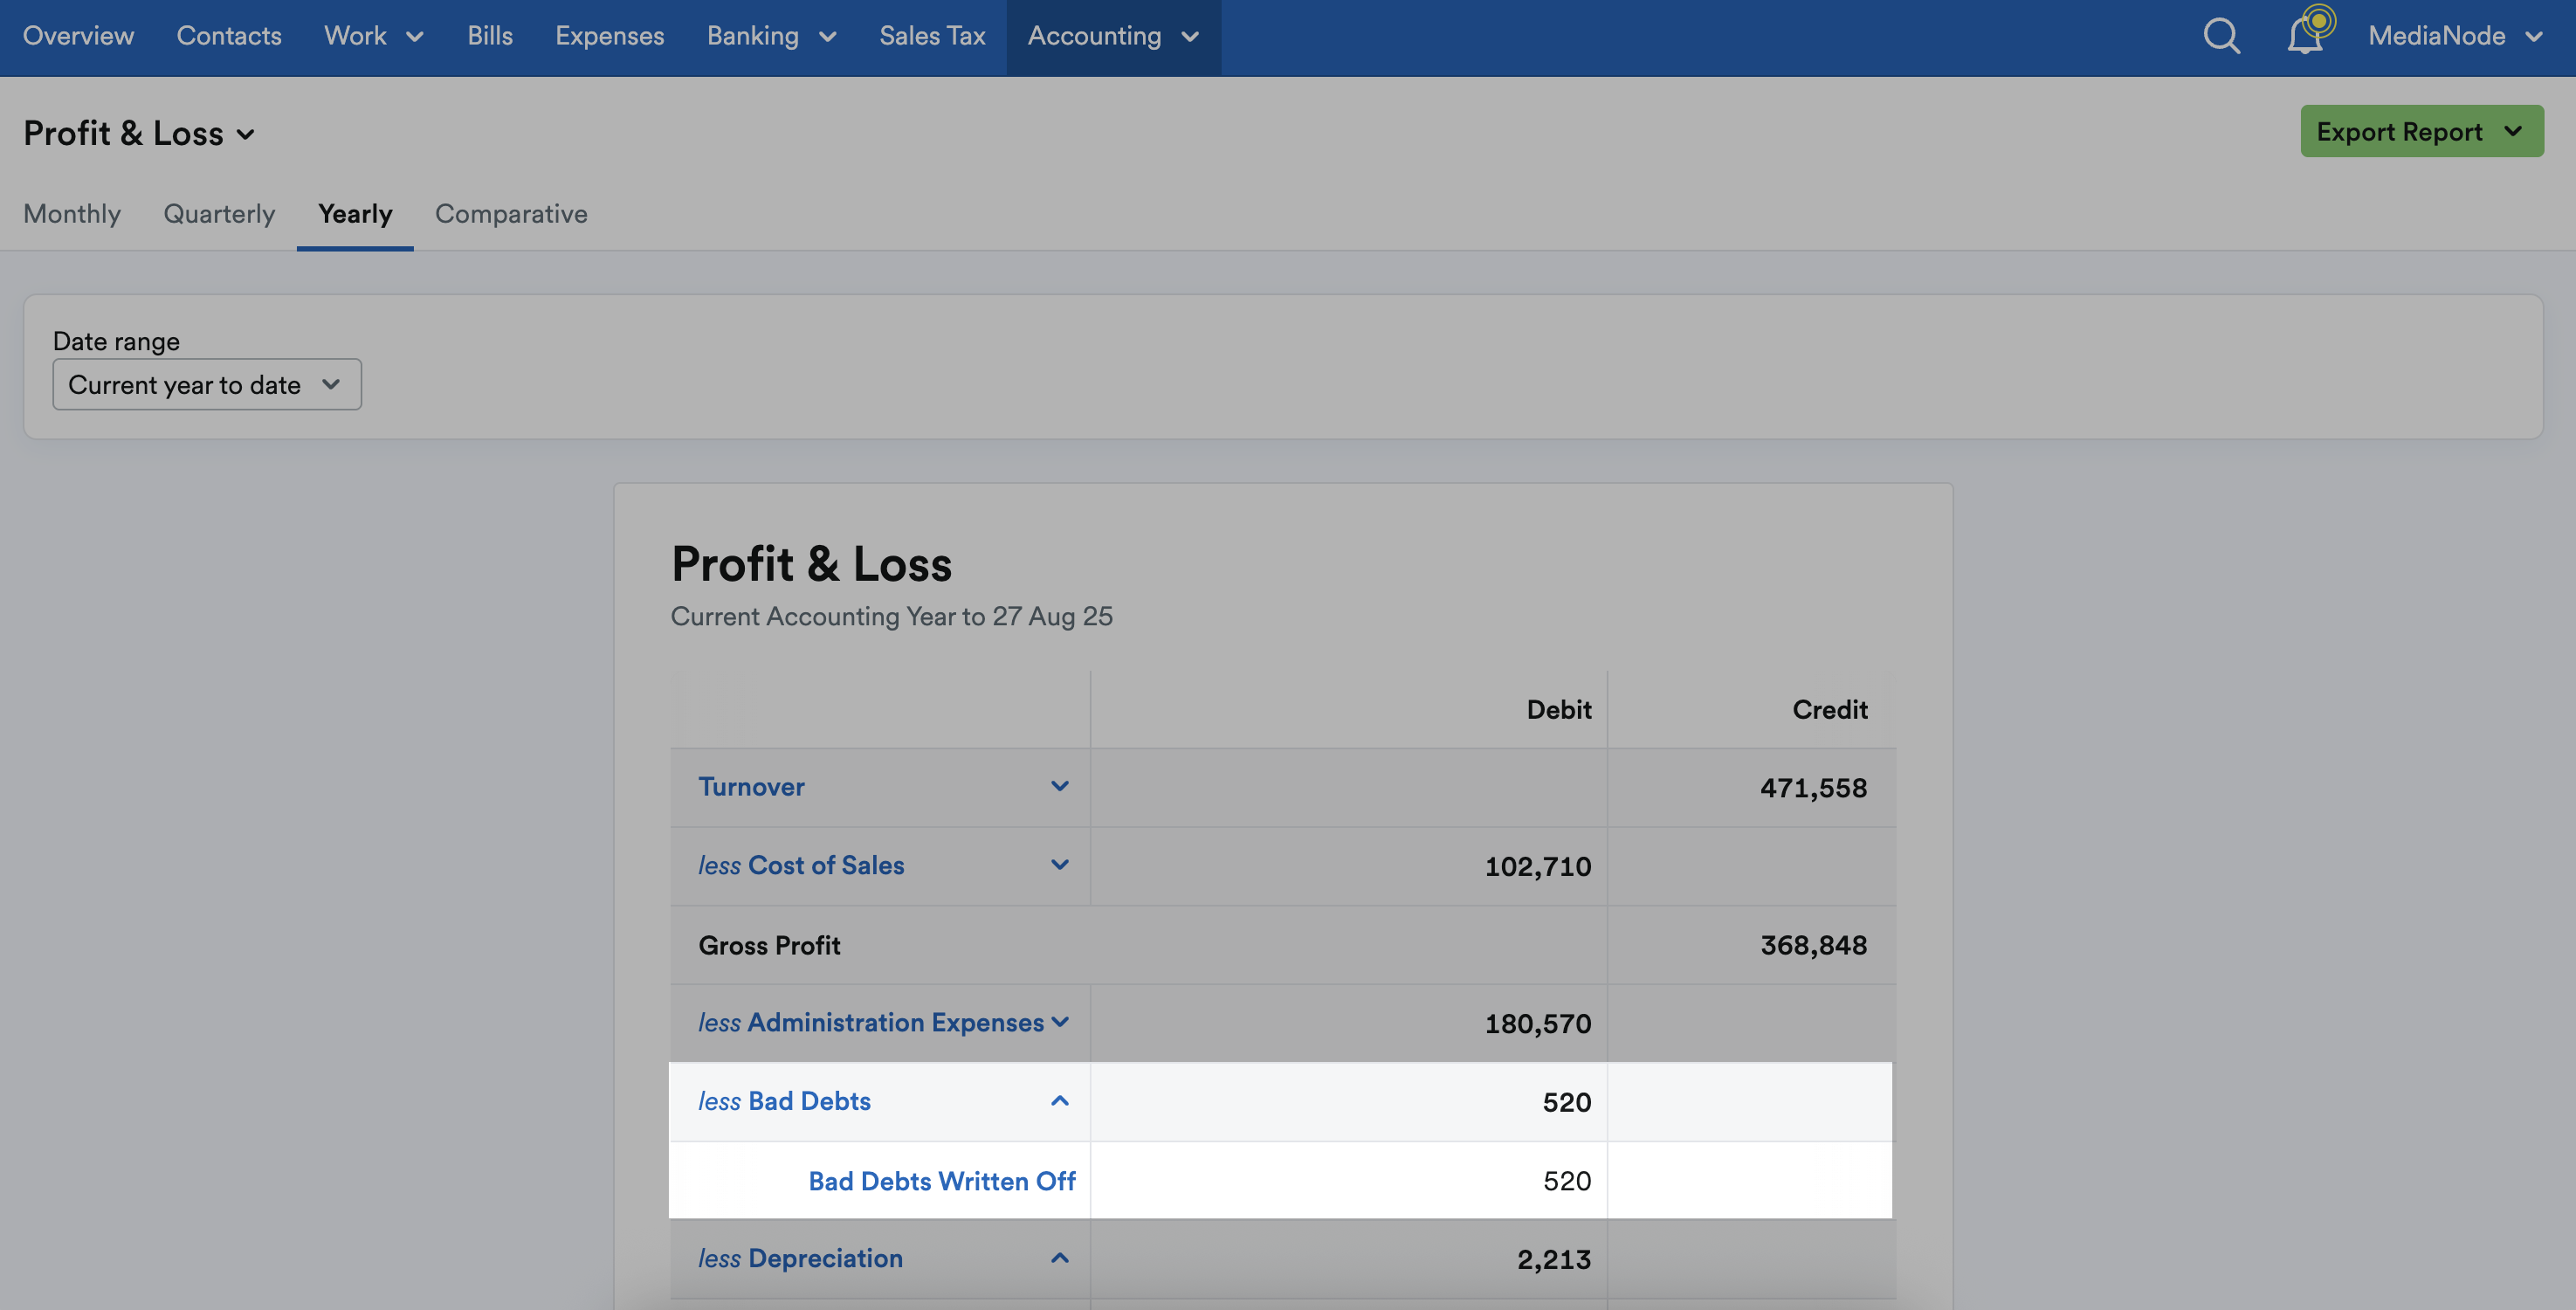Go to Overview in top navigation
The width and height of the screenshot is (2576, 1310).
[x=78, y=36]
